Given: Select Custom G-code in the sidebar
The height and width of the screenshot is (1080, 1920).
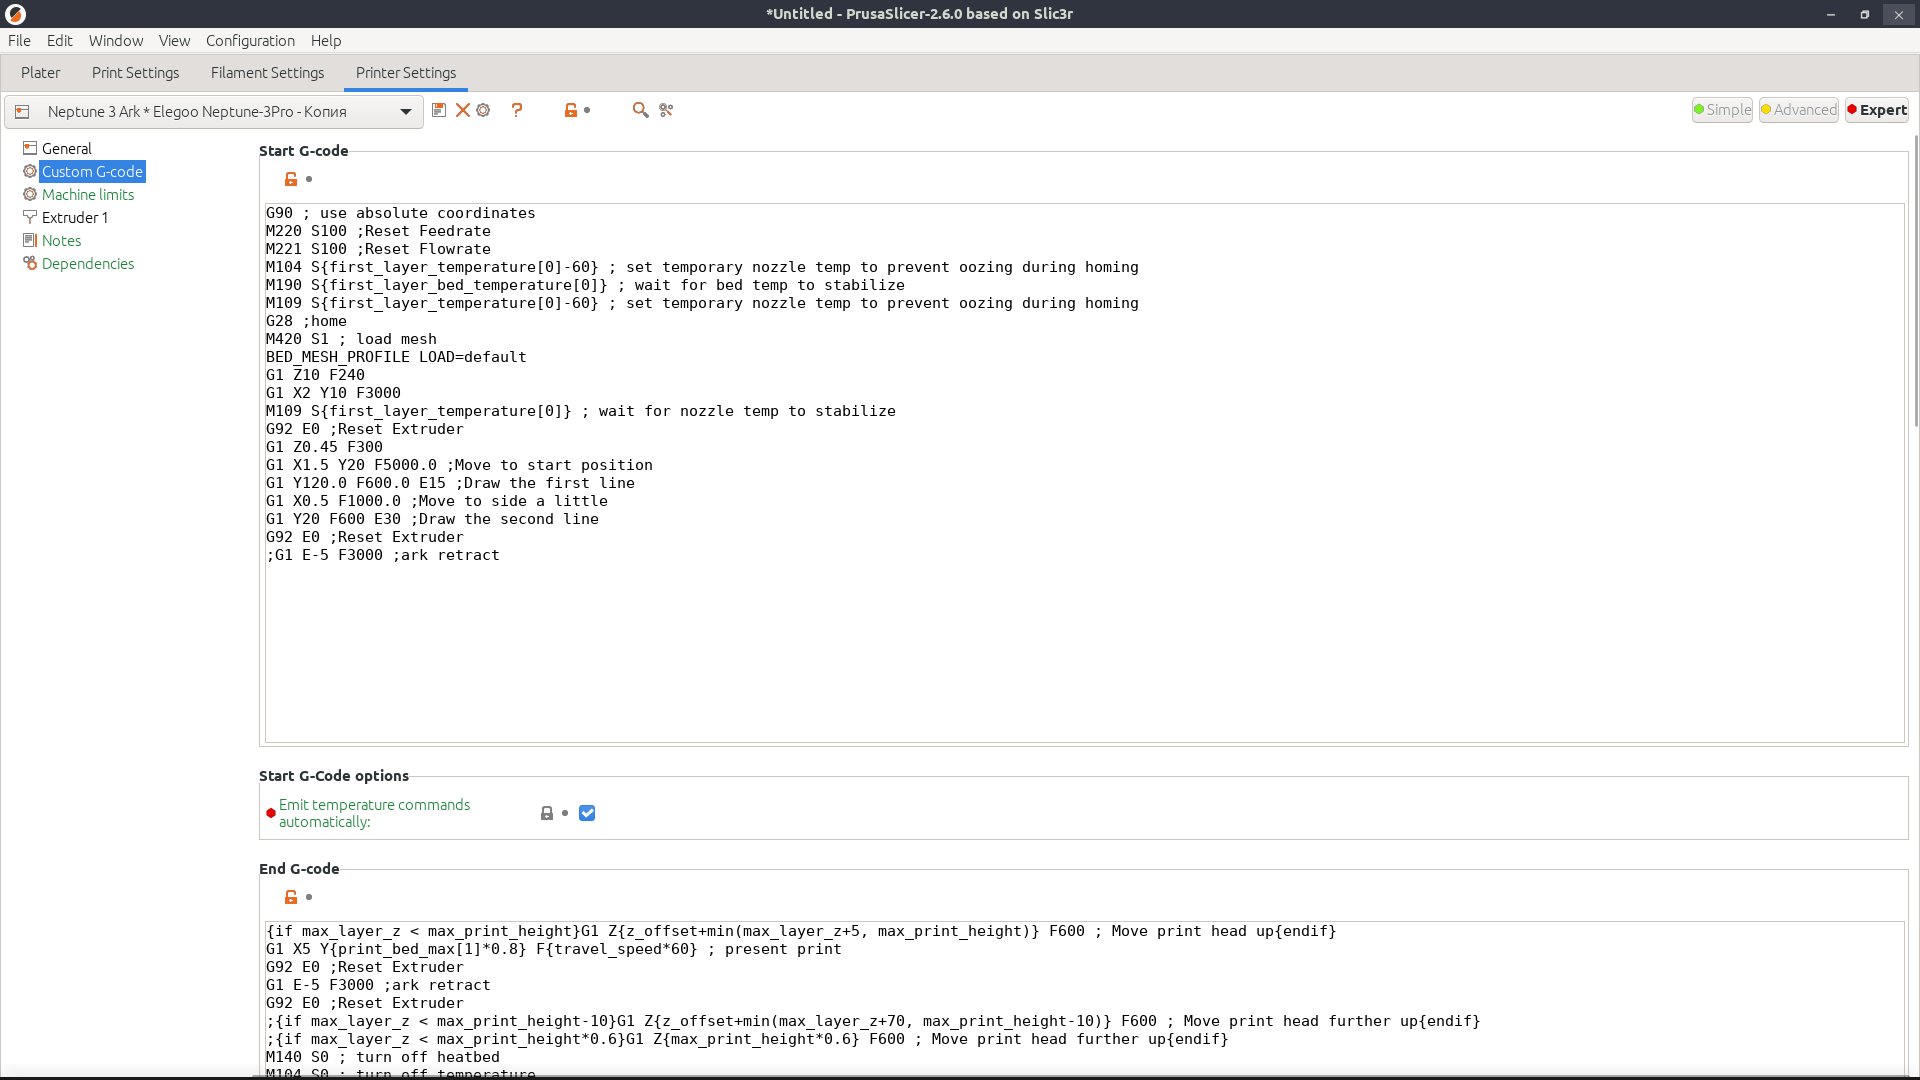Looking at the screenshot, I should point(93,171).
